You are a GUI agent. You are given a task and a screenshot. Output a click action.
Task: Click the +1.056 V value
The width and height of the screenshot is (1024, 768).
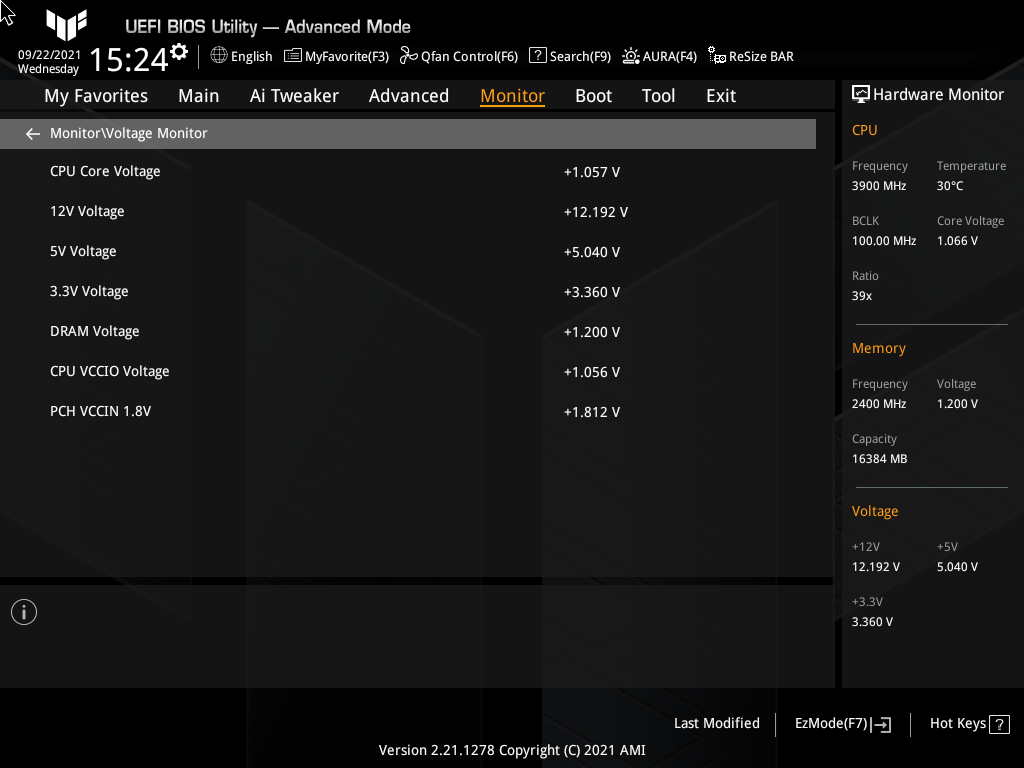tap(592, 372)
